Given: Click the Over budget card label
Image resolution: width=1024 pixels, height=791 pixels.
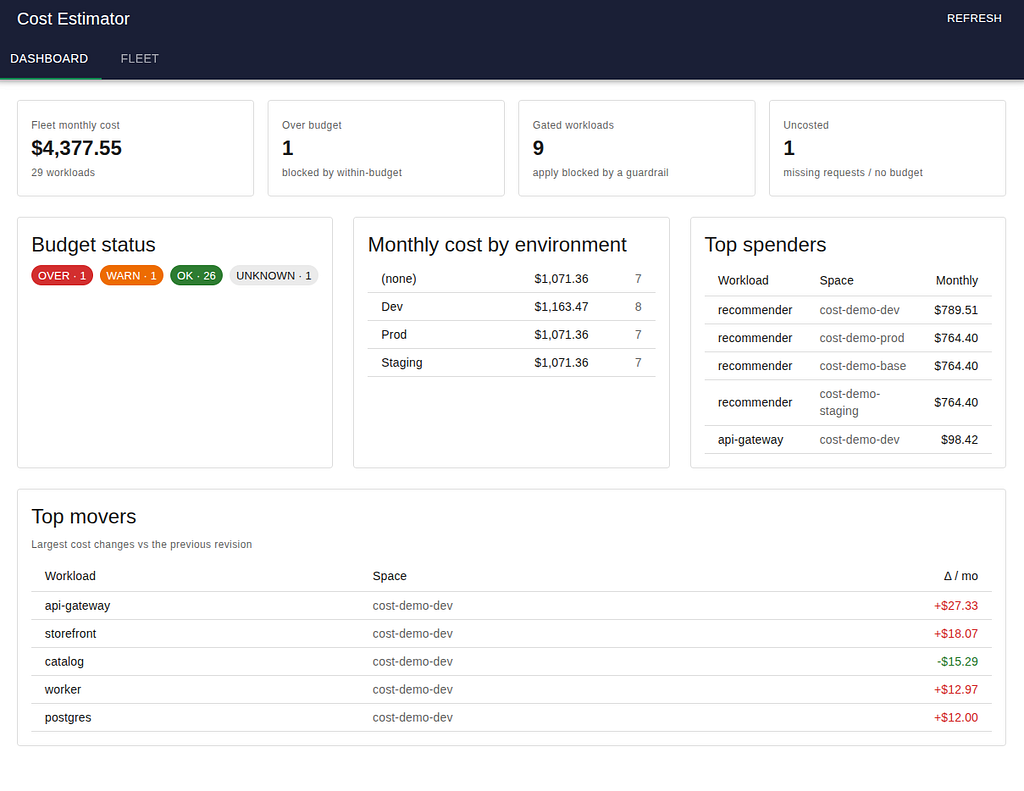Looking at the screenshot, I should (312, 125).
